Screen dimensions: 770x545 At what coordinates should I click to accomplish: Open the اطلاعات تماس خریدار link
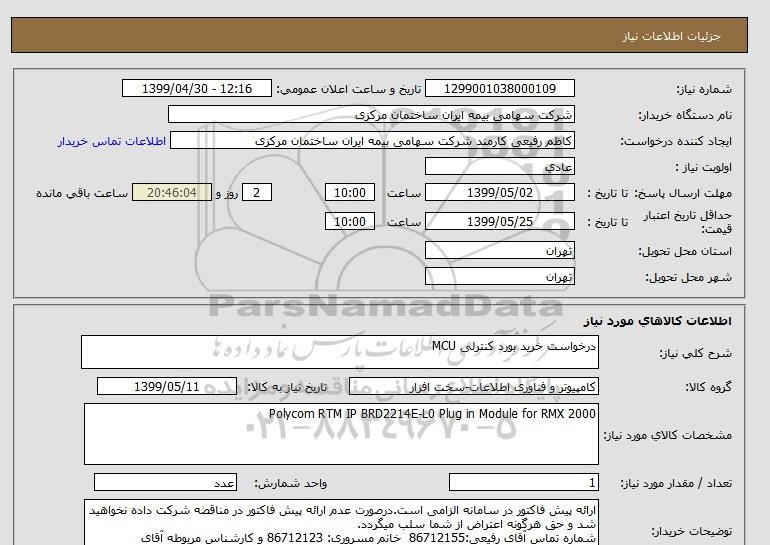(111, 141)
